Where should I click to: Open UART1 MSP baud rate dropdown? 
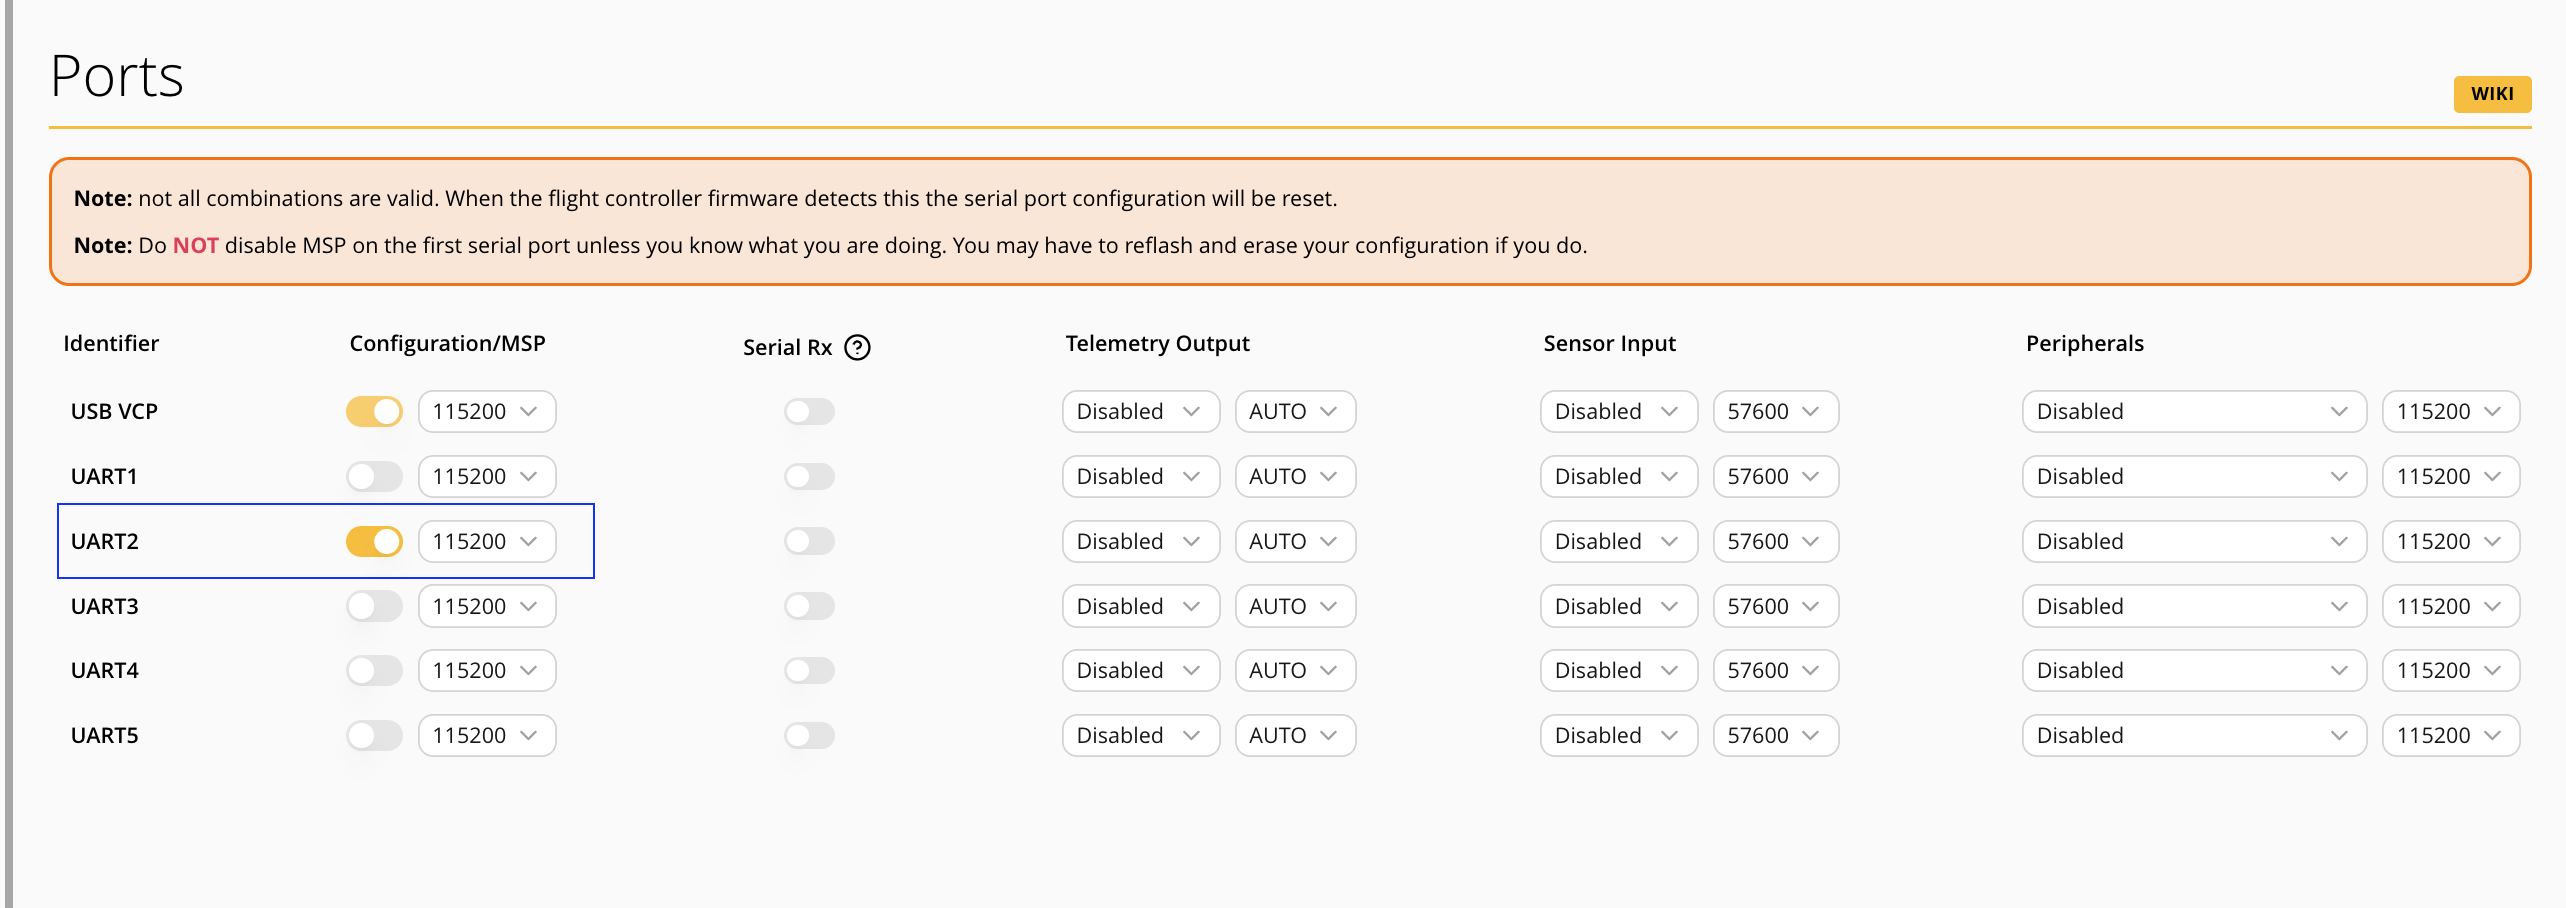pyautogui.click(x=487, y=476)
